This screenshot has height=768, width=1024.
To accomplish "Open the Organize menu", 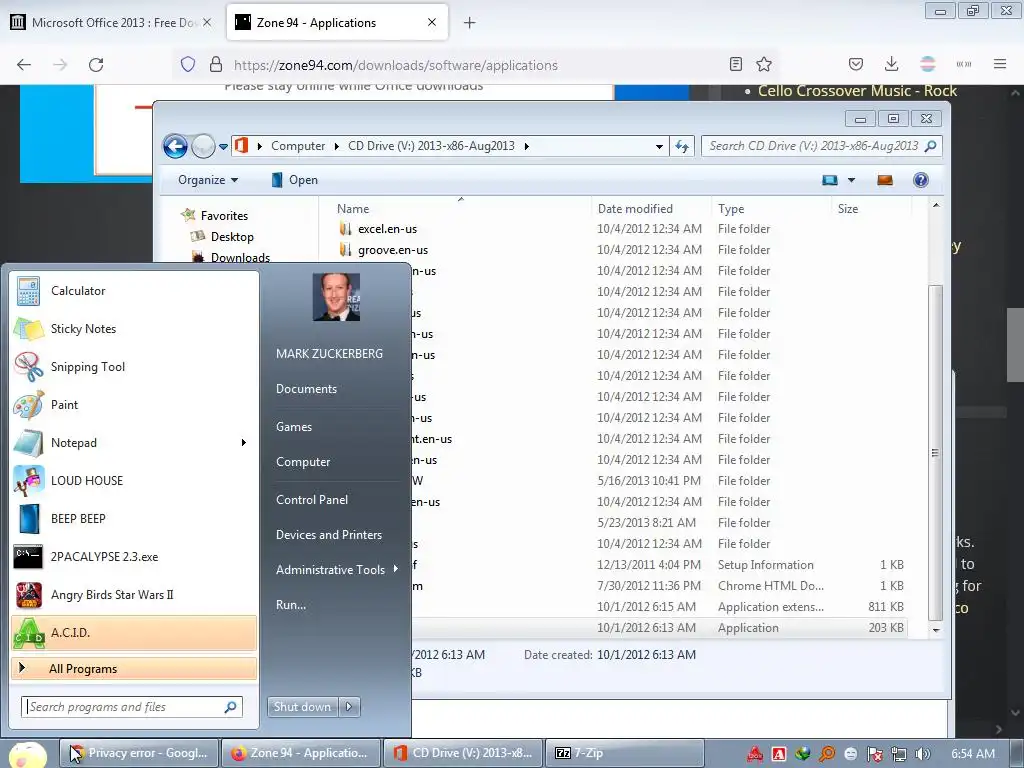I will (x=208, y=180).
